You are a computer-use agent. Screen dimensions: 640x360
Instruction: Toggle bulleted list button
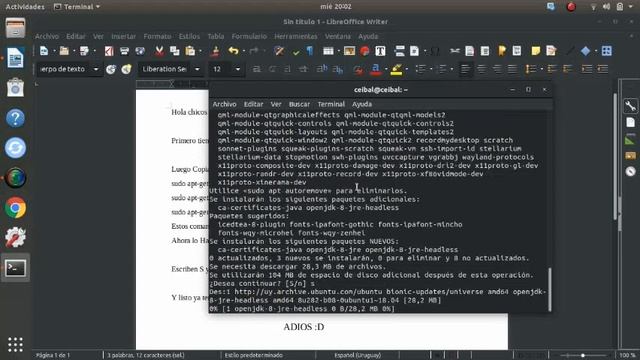420,69
